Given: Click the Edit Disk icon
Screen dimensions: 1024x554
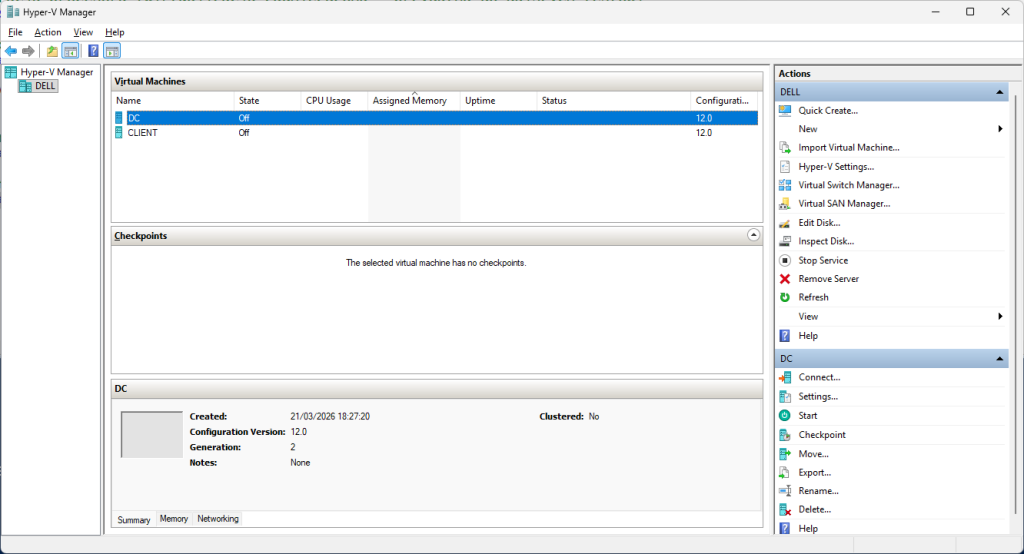Looking at the screenshot, I should coord(785,223).
